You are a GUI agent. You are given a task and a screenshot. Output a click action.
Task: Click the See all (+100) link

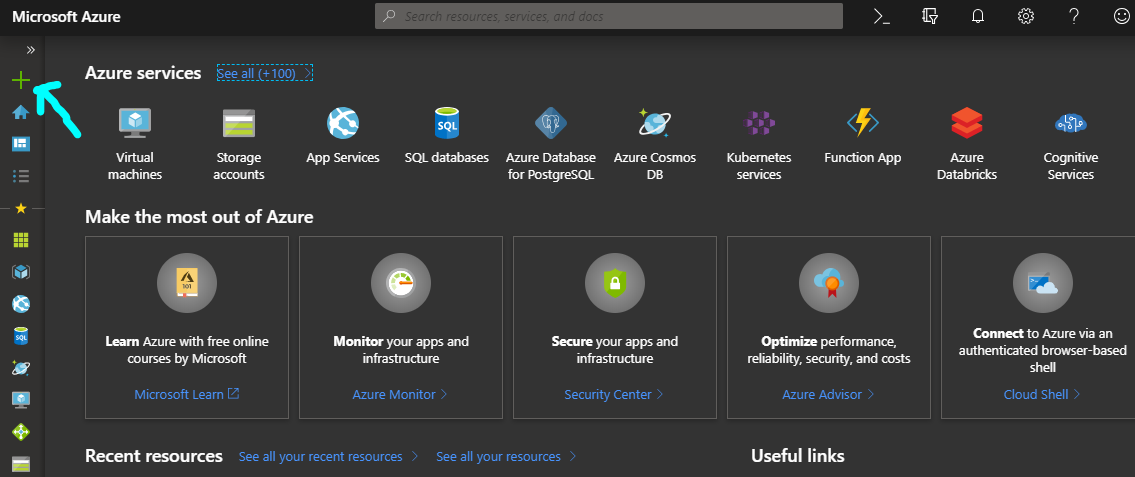point(265,73)
